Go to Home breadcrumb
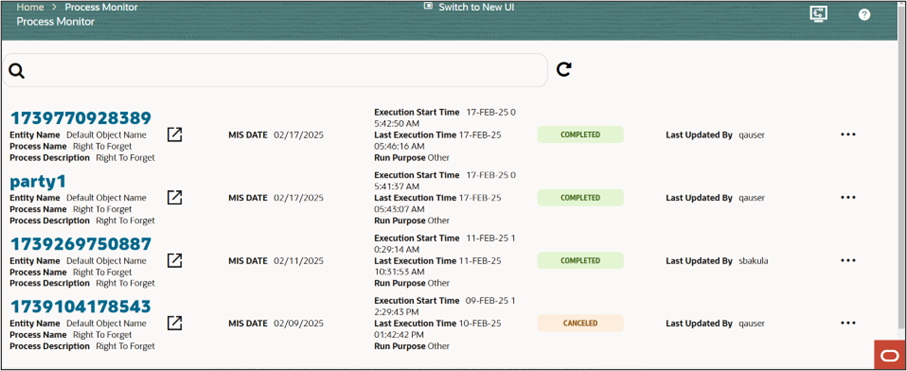Screen dimensions: 907x371 pyautogui.click(x=30, y=8)
